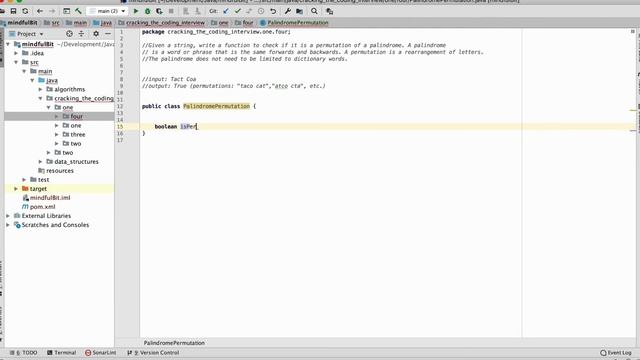Open the Version Control tab
This screenshot has width=640, height=360.
153,353
